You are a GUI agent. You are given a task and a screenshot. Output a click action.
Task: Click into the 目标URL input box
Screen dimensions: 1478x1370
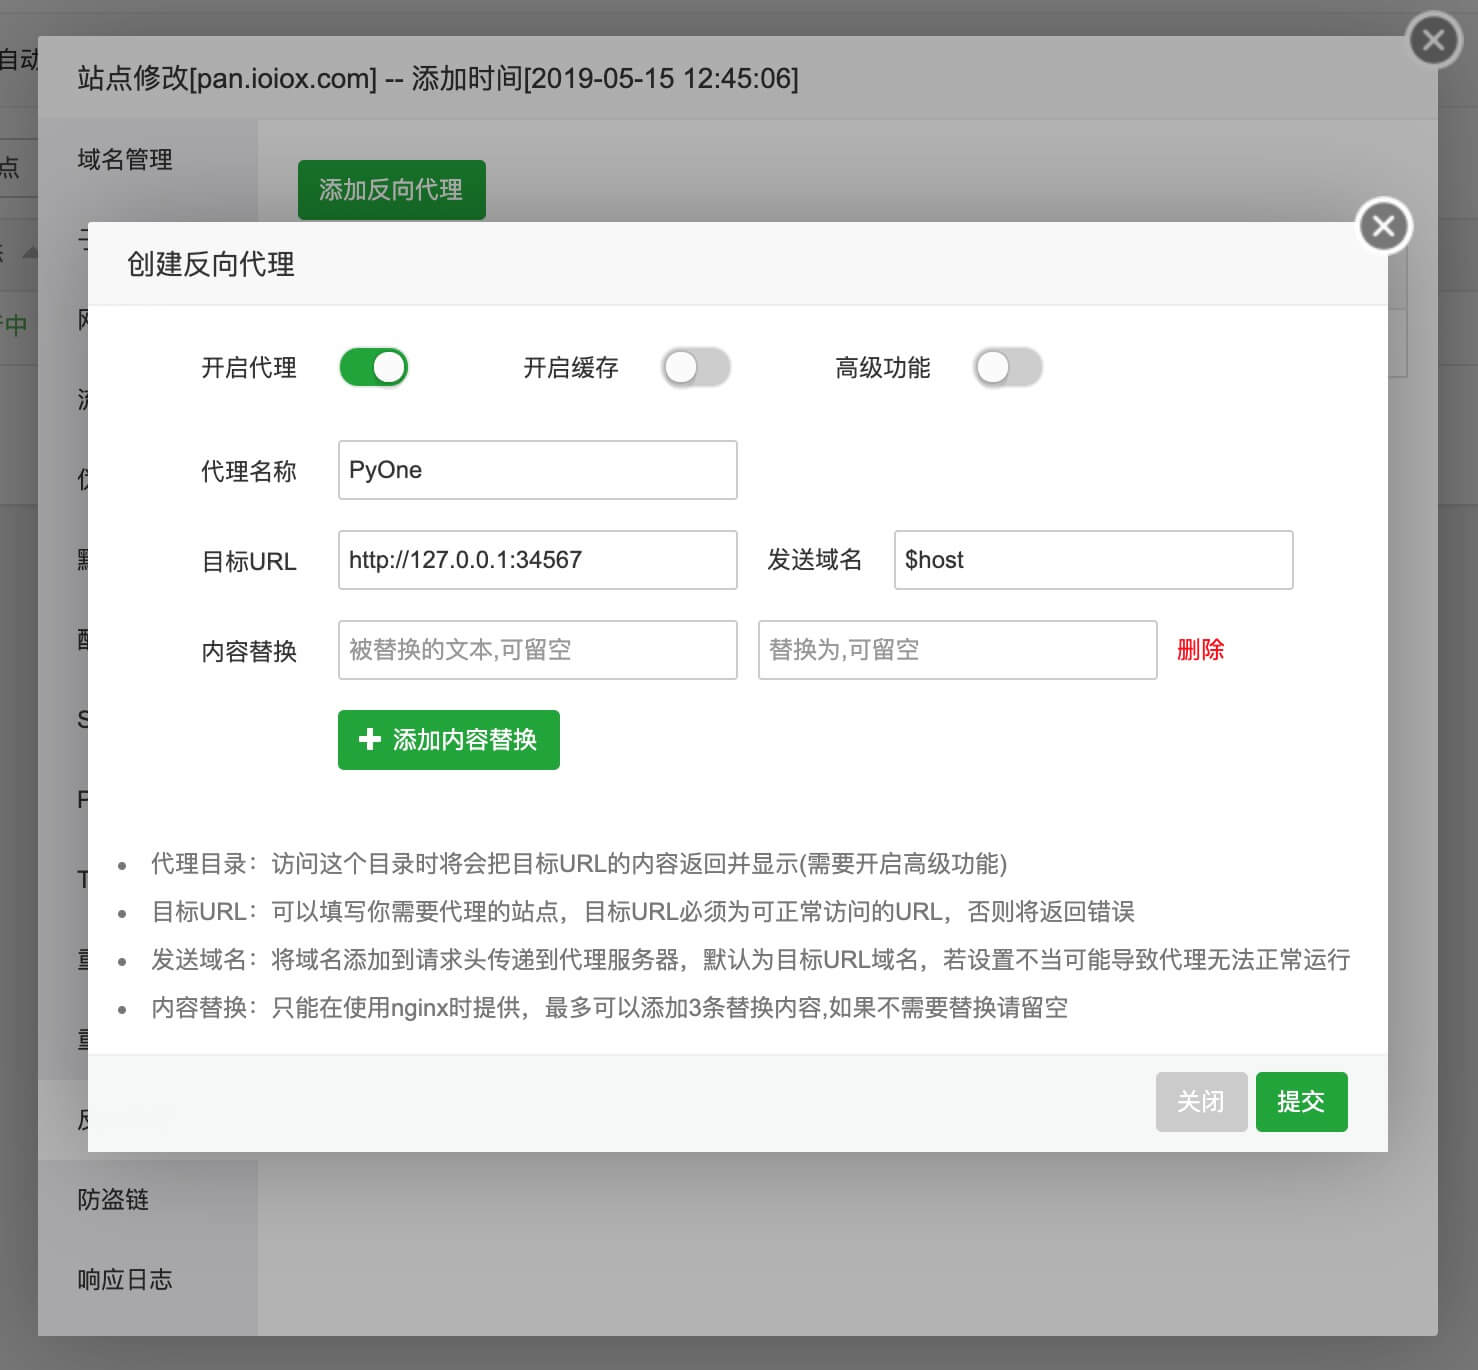pyautogui.click(x=538, y=560)
